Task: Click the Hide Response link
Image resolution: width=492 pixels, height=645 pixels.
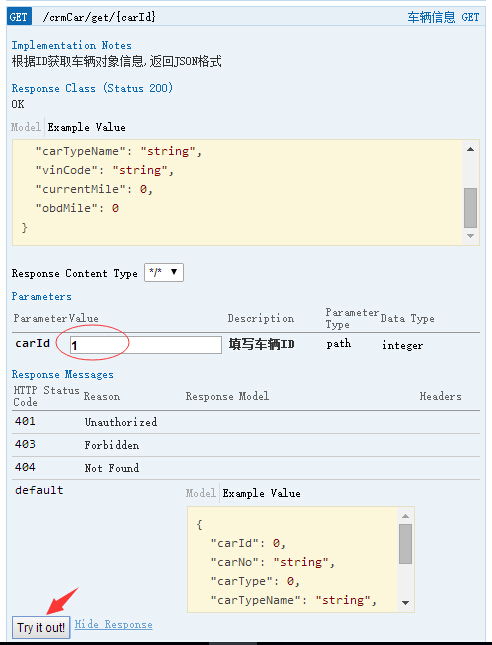Action: tap(114, 624)
